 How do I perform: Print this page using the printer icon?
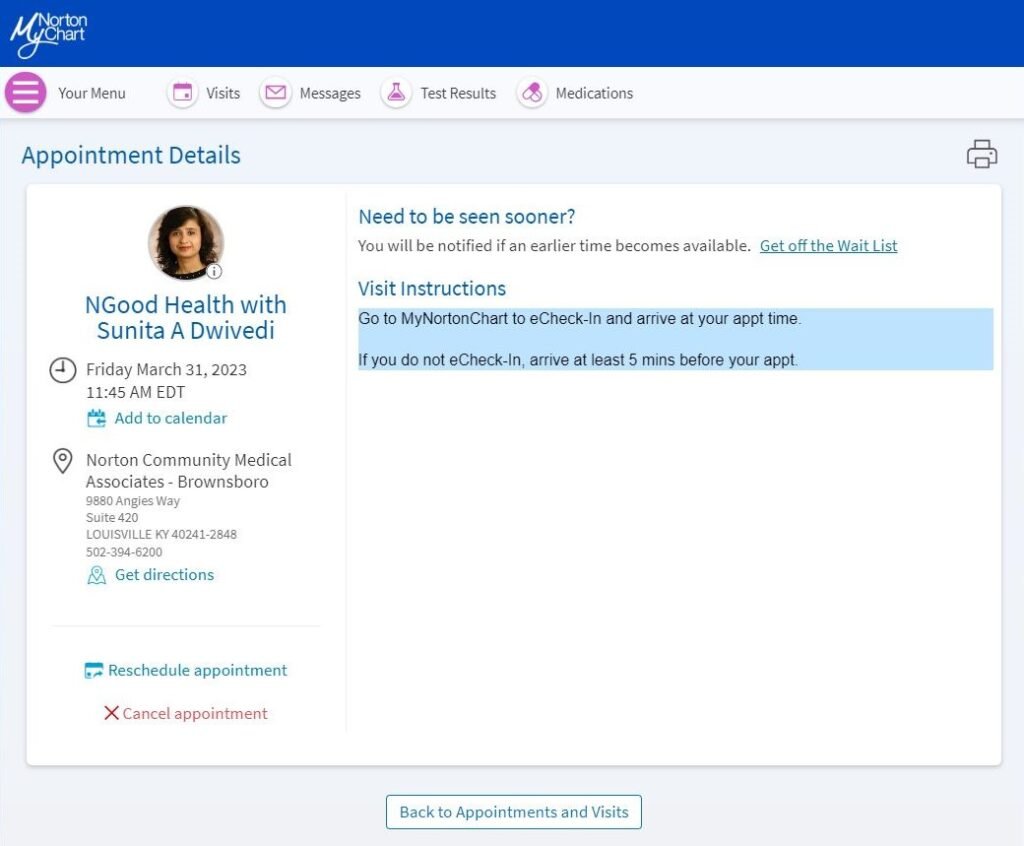click(982, 154)
